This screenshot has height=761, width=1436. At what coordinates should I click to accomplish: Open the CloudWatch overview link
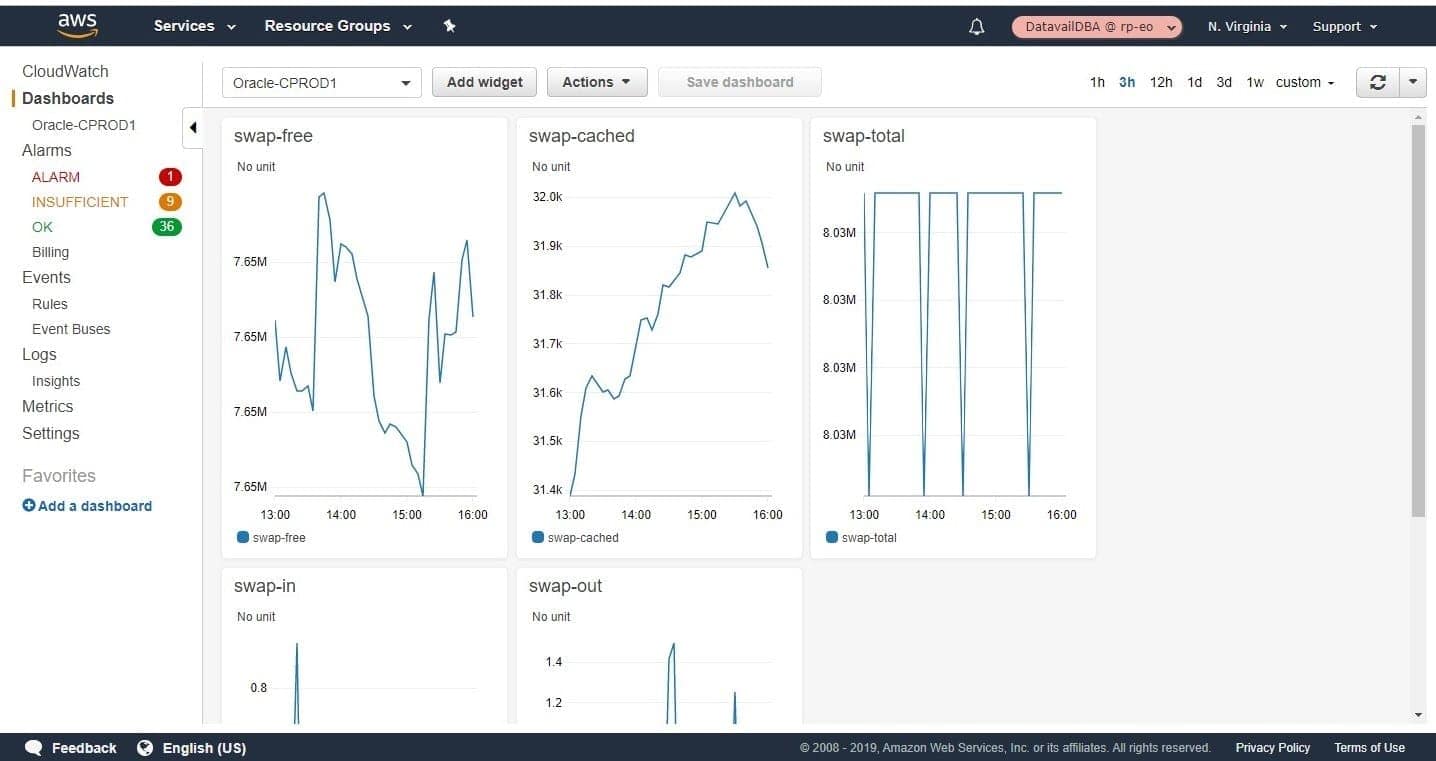(x=65, y=71)
